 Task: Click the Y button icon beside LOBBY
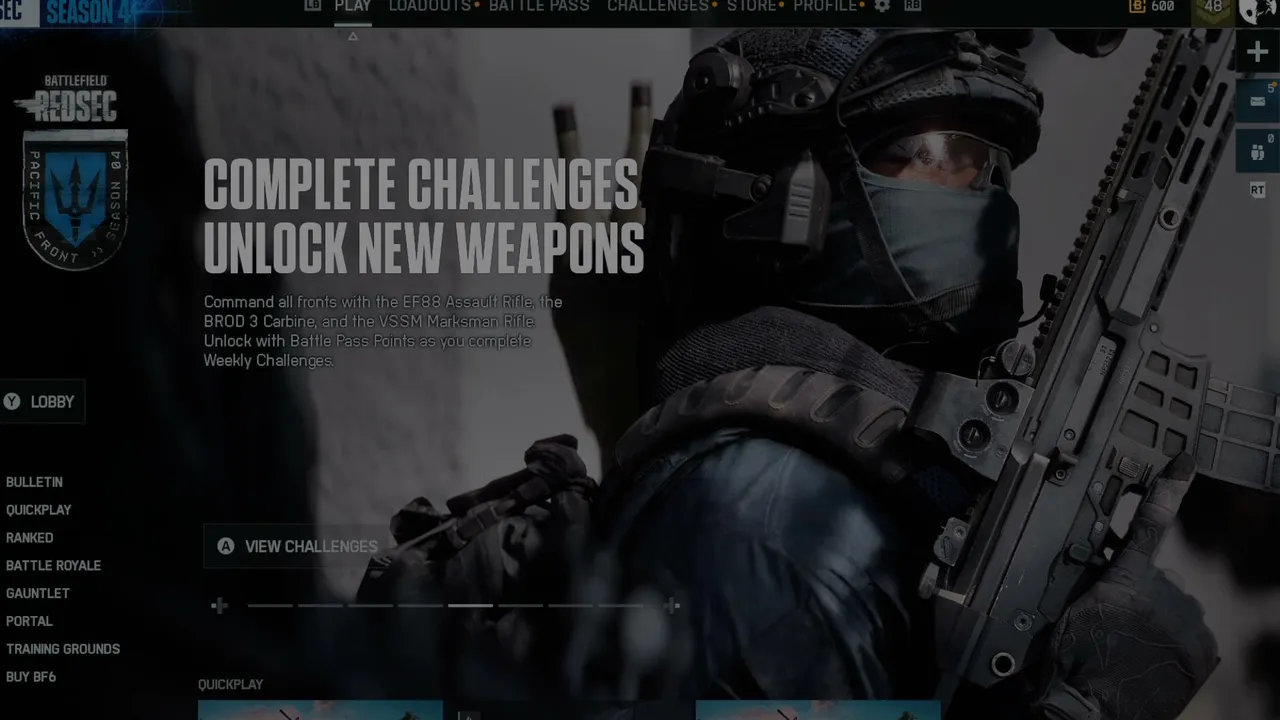point(12,402)
